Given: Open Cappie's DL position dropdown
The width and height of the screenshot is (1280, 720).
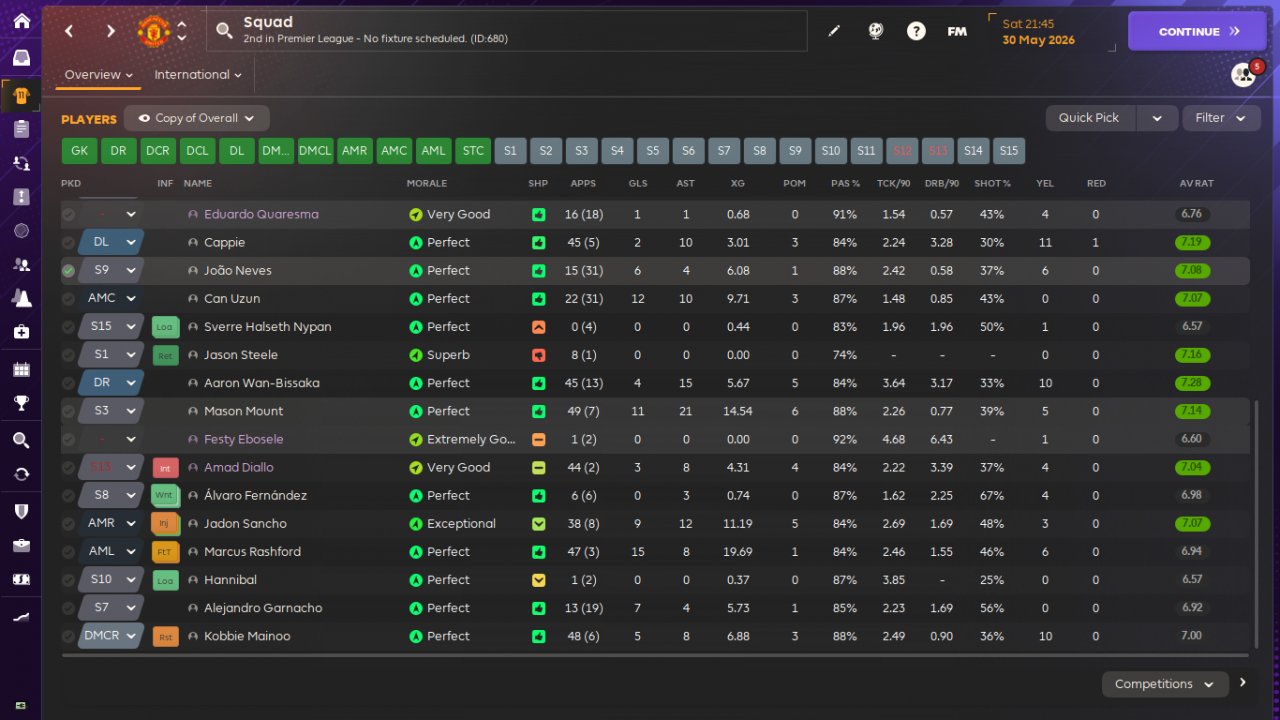Looking at the screenshot, I should (x=111, y=243).
